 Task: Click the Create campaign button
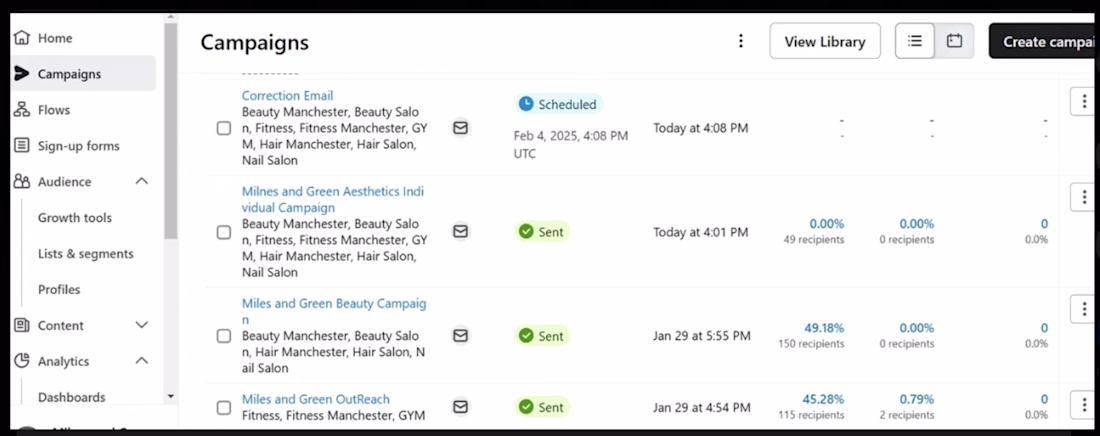pos(1044,41)
